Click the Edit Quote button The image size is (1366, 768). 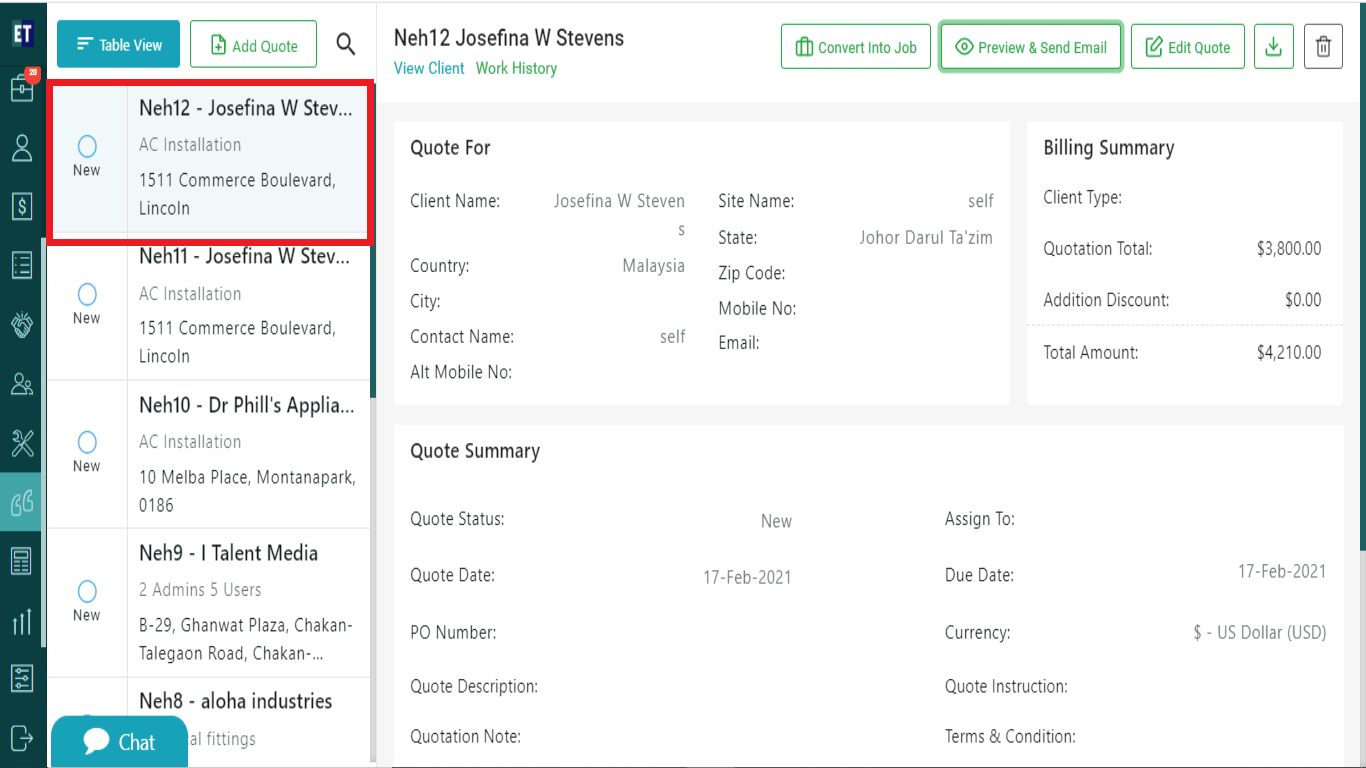(x=1188, y=47)
